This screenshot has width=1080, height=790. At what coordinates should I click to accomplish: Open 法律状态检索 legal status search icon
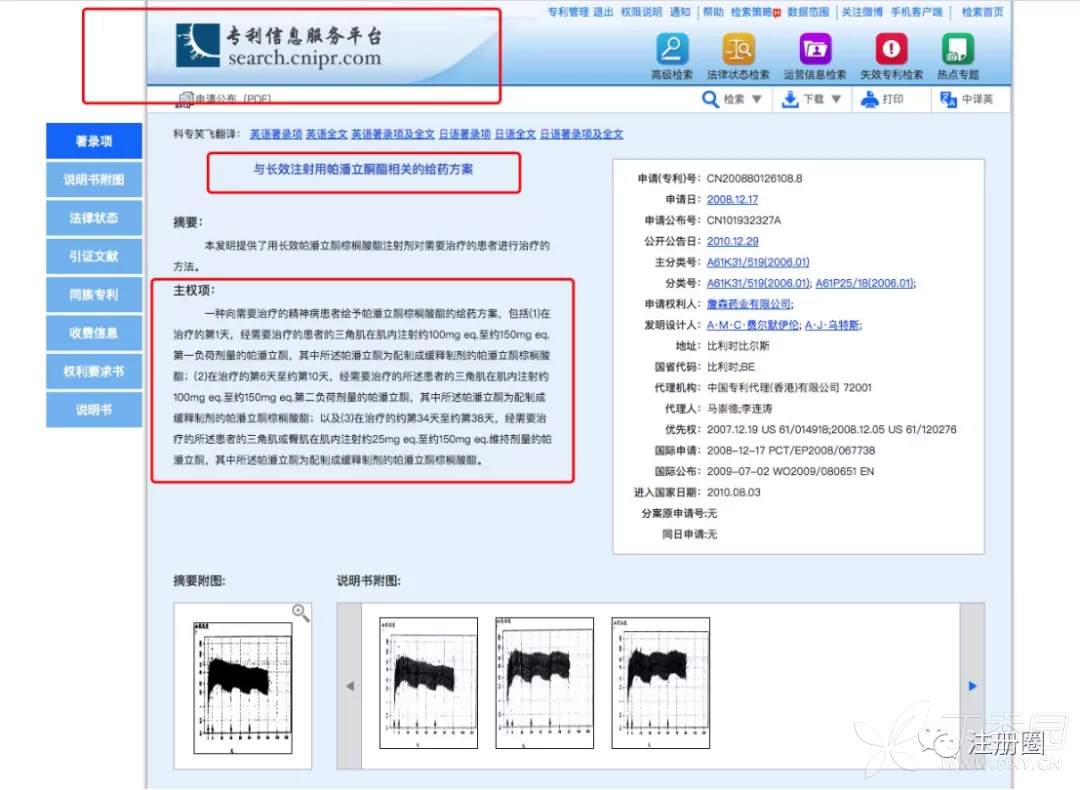(738, 49)
